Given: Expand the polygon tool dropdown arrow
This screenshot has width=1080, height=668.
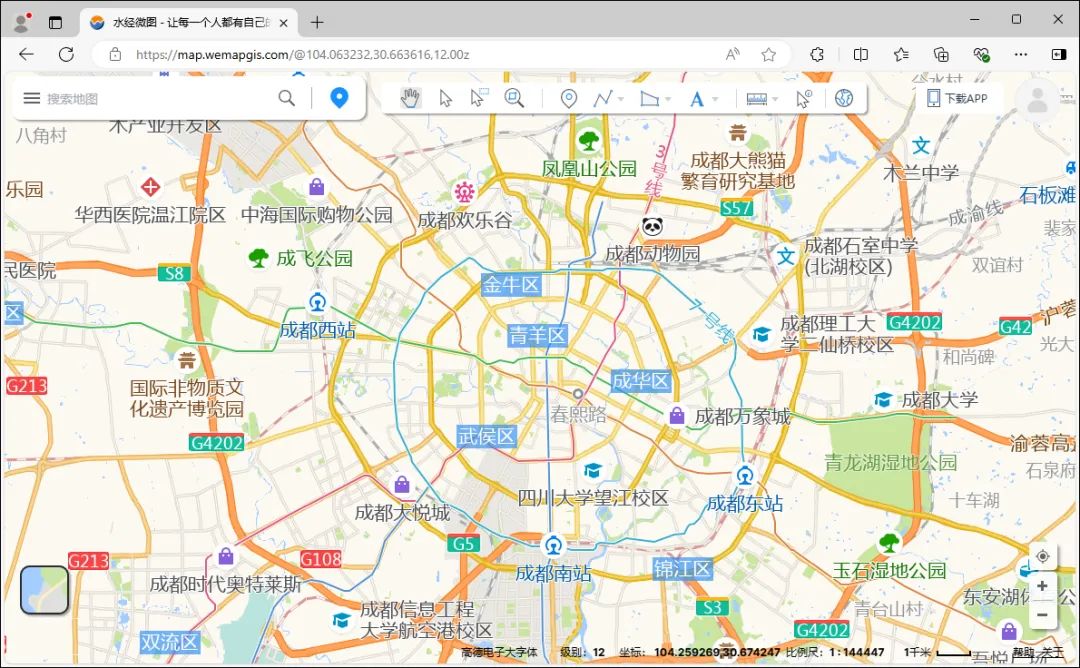Looking at the screenshot, I should pos(668,99).
